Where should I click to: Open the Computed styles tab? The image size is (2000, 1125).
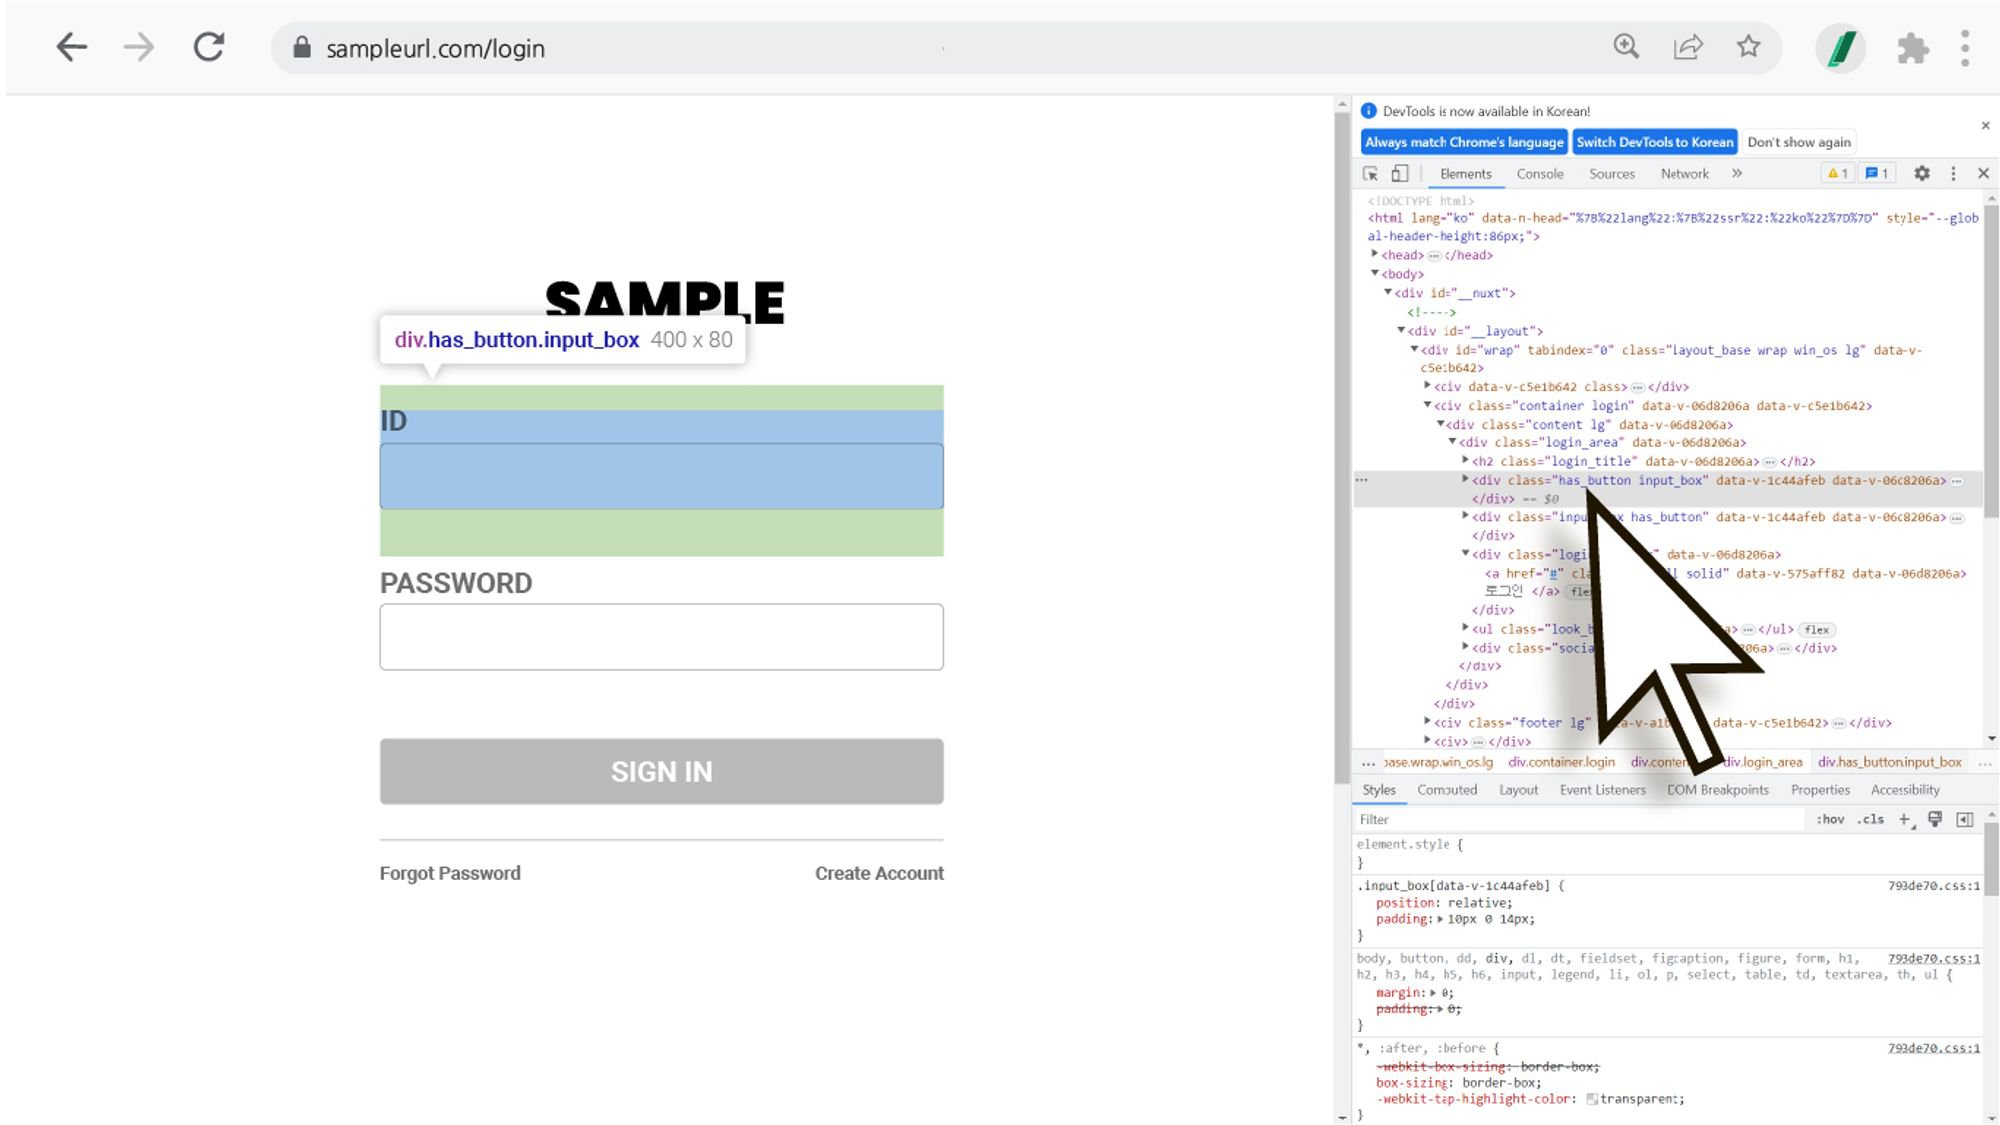1446,789
